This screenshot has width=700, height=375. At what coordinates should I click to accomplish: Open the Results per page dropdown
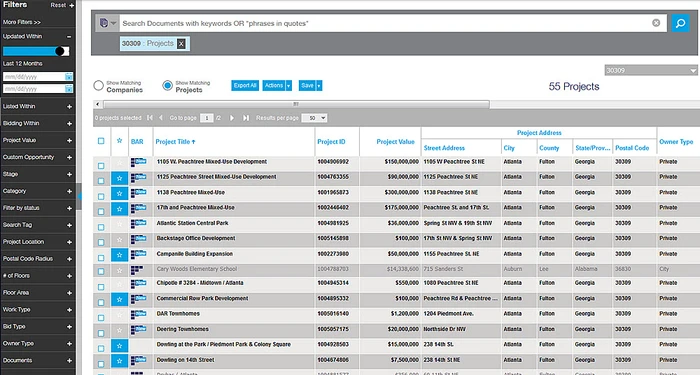[x=314, y=118]
